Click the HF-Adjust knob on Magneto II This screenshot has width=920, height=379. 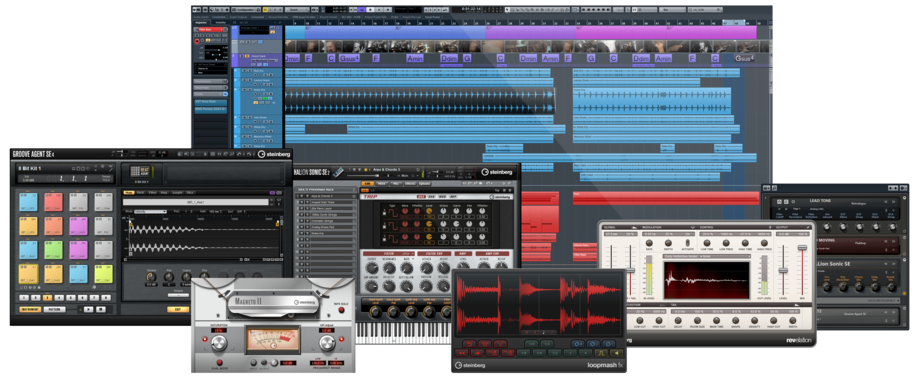click(x=327, y=344)
